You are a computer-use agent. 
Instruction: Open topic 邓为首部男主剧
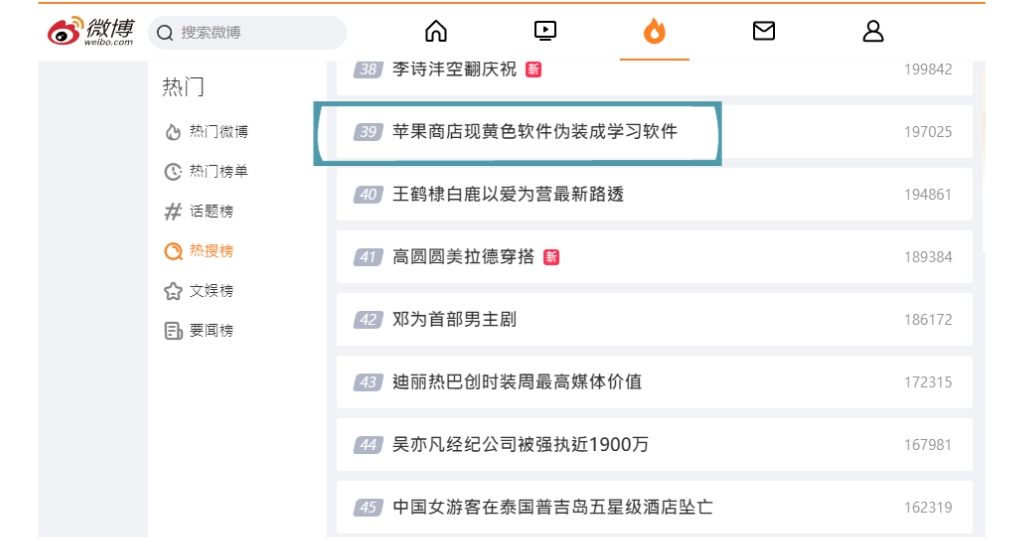pos(454,320)
